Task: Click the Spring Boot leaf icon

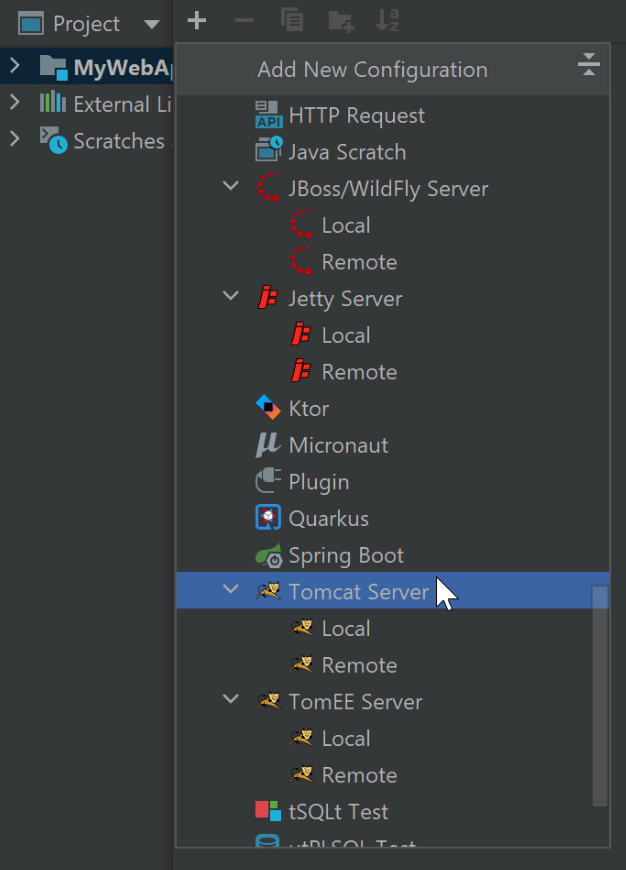Action: (269, 556)
